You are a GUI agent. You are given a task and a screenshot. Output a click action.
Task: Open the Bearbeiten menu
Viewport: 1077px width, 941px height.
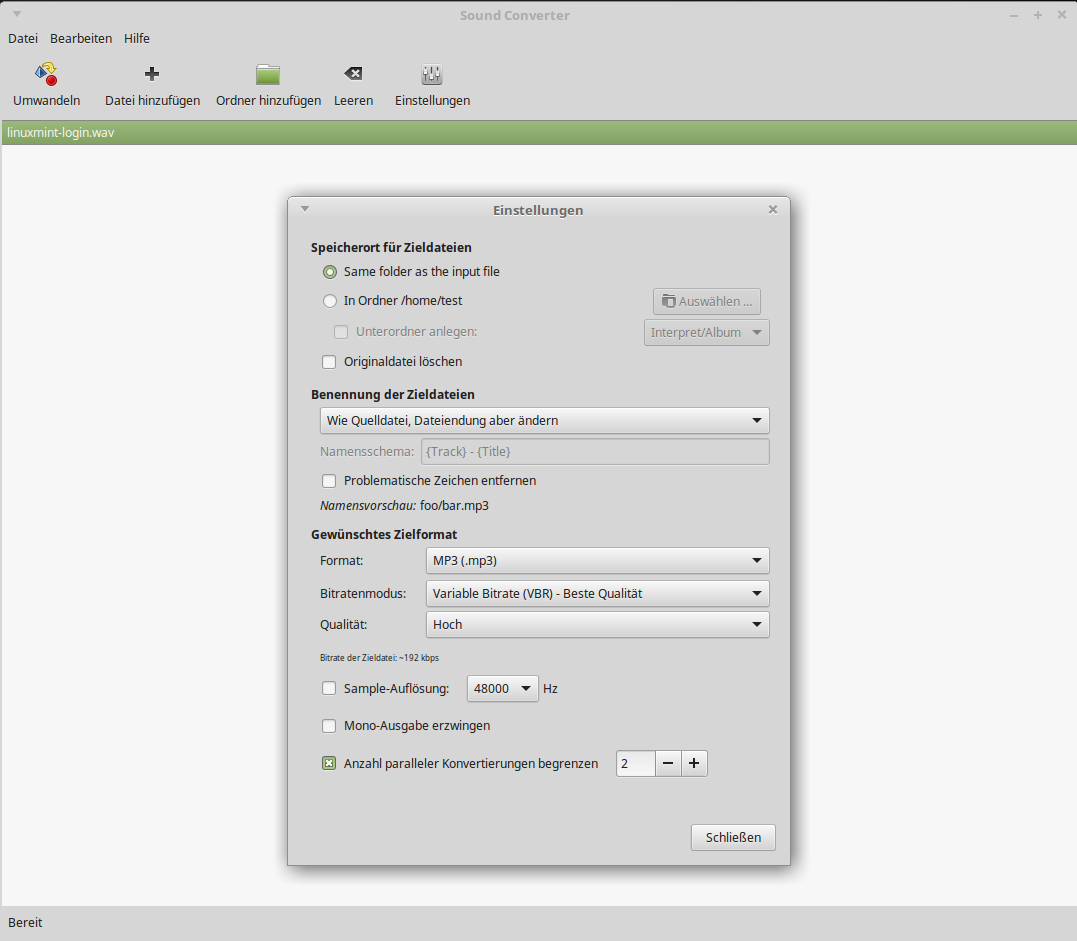point(81,38)
